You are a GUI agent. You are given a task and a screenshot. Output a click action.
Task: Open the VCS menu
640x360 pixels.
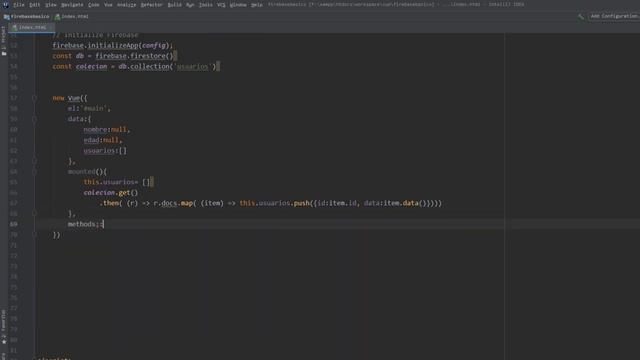[221, 5]
